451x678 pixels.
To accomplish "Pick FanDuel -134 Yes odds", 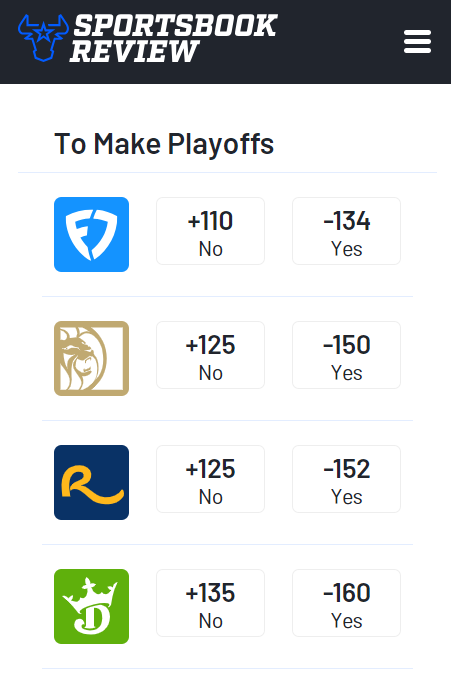I will (x=346, y=231).
